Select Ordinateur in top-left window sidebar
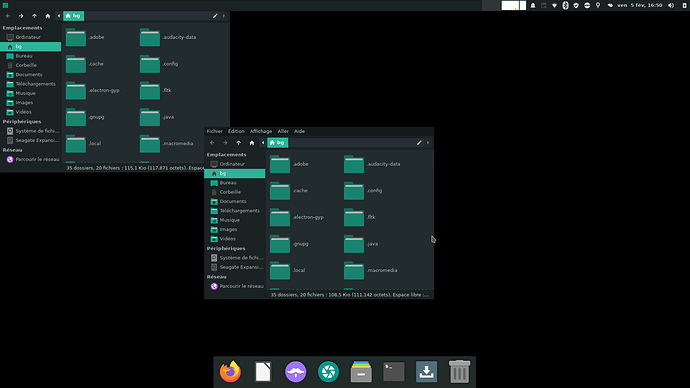690x388 pixels. [x=31, y=37]
